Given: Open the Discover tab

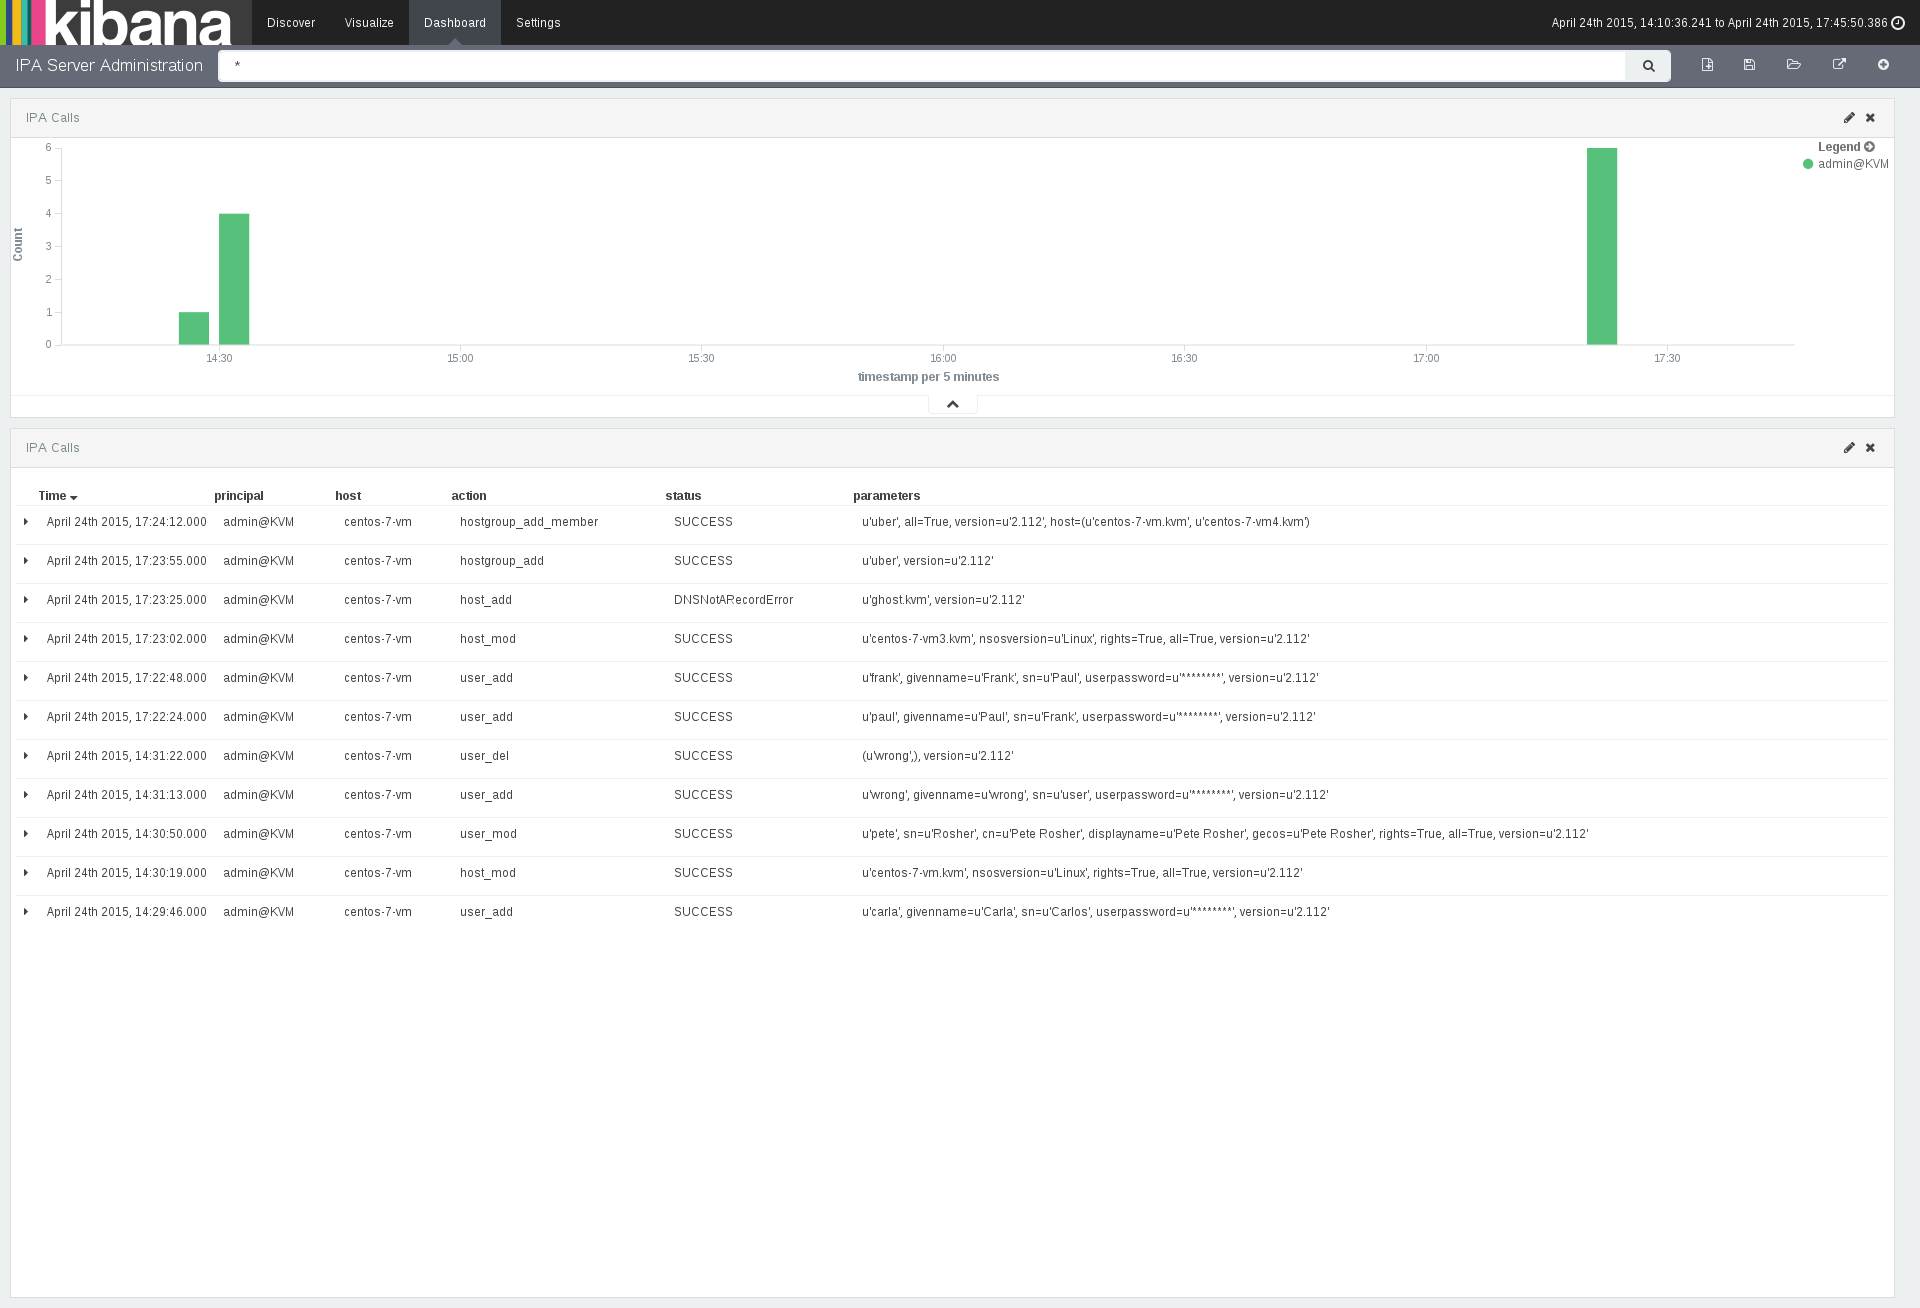Looking at the screenshot, I should [291, 23].
